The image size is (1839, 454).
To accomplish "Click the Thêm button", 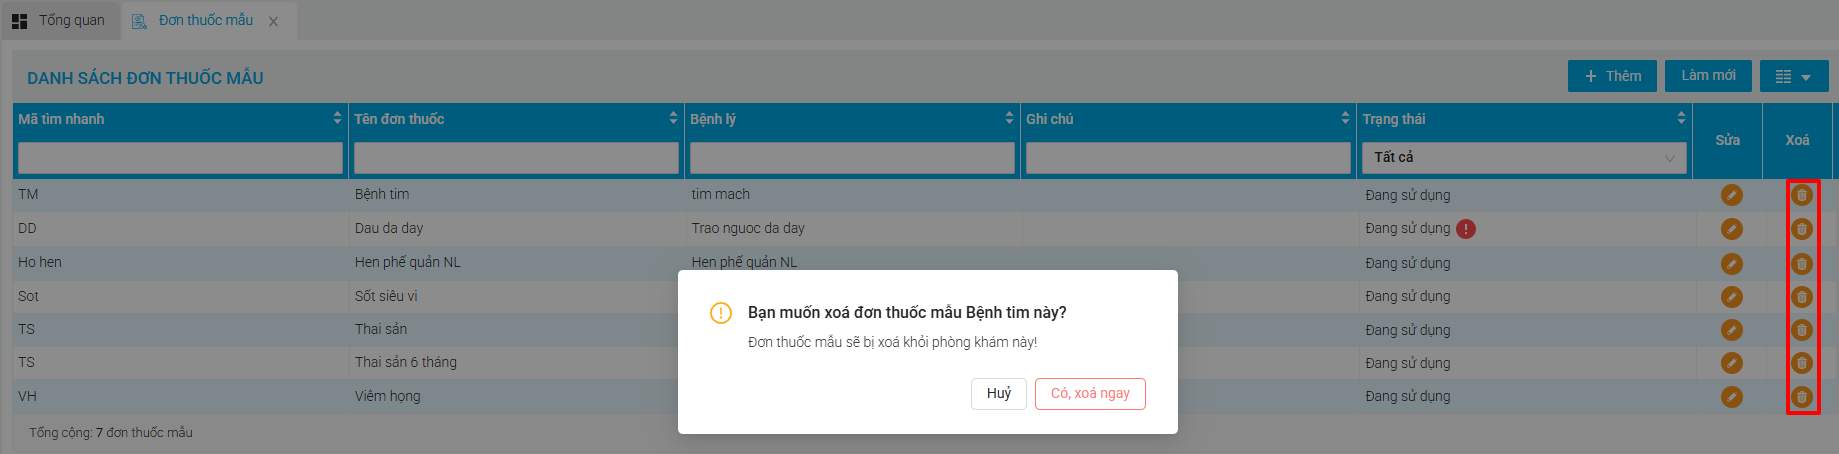I will pos(1612,76).
